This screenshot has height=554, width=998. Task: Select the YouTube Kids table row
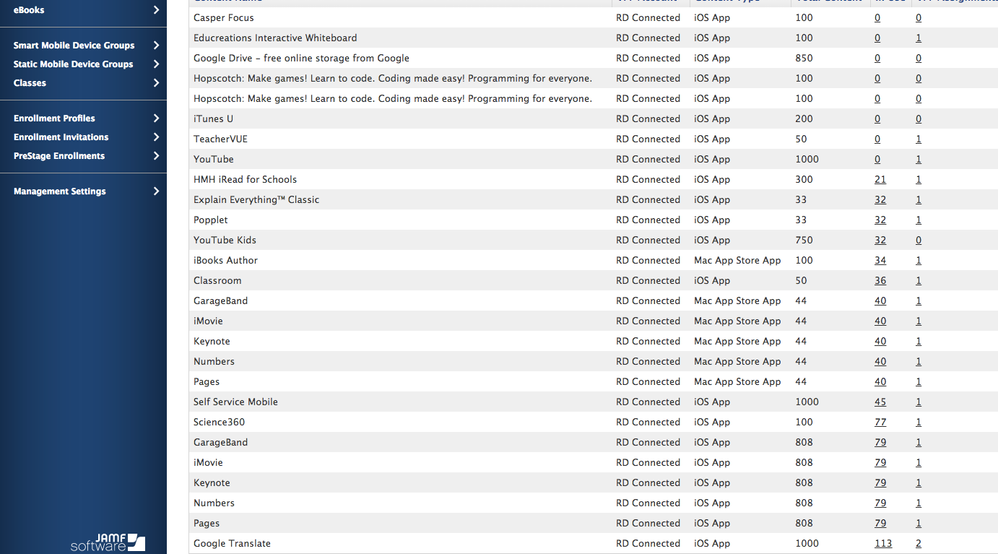pyautogui.click(x=593, y=240)
